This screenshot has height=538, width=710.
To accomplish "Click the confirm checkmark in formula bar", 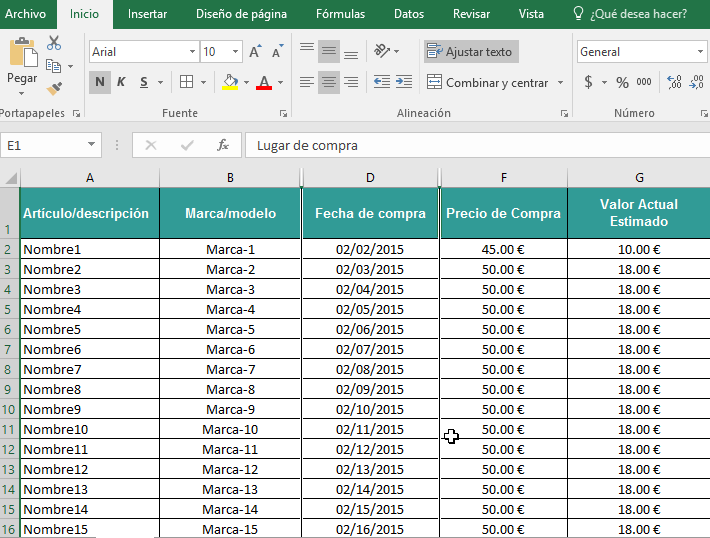I will click(187, 145).
